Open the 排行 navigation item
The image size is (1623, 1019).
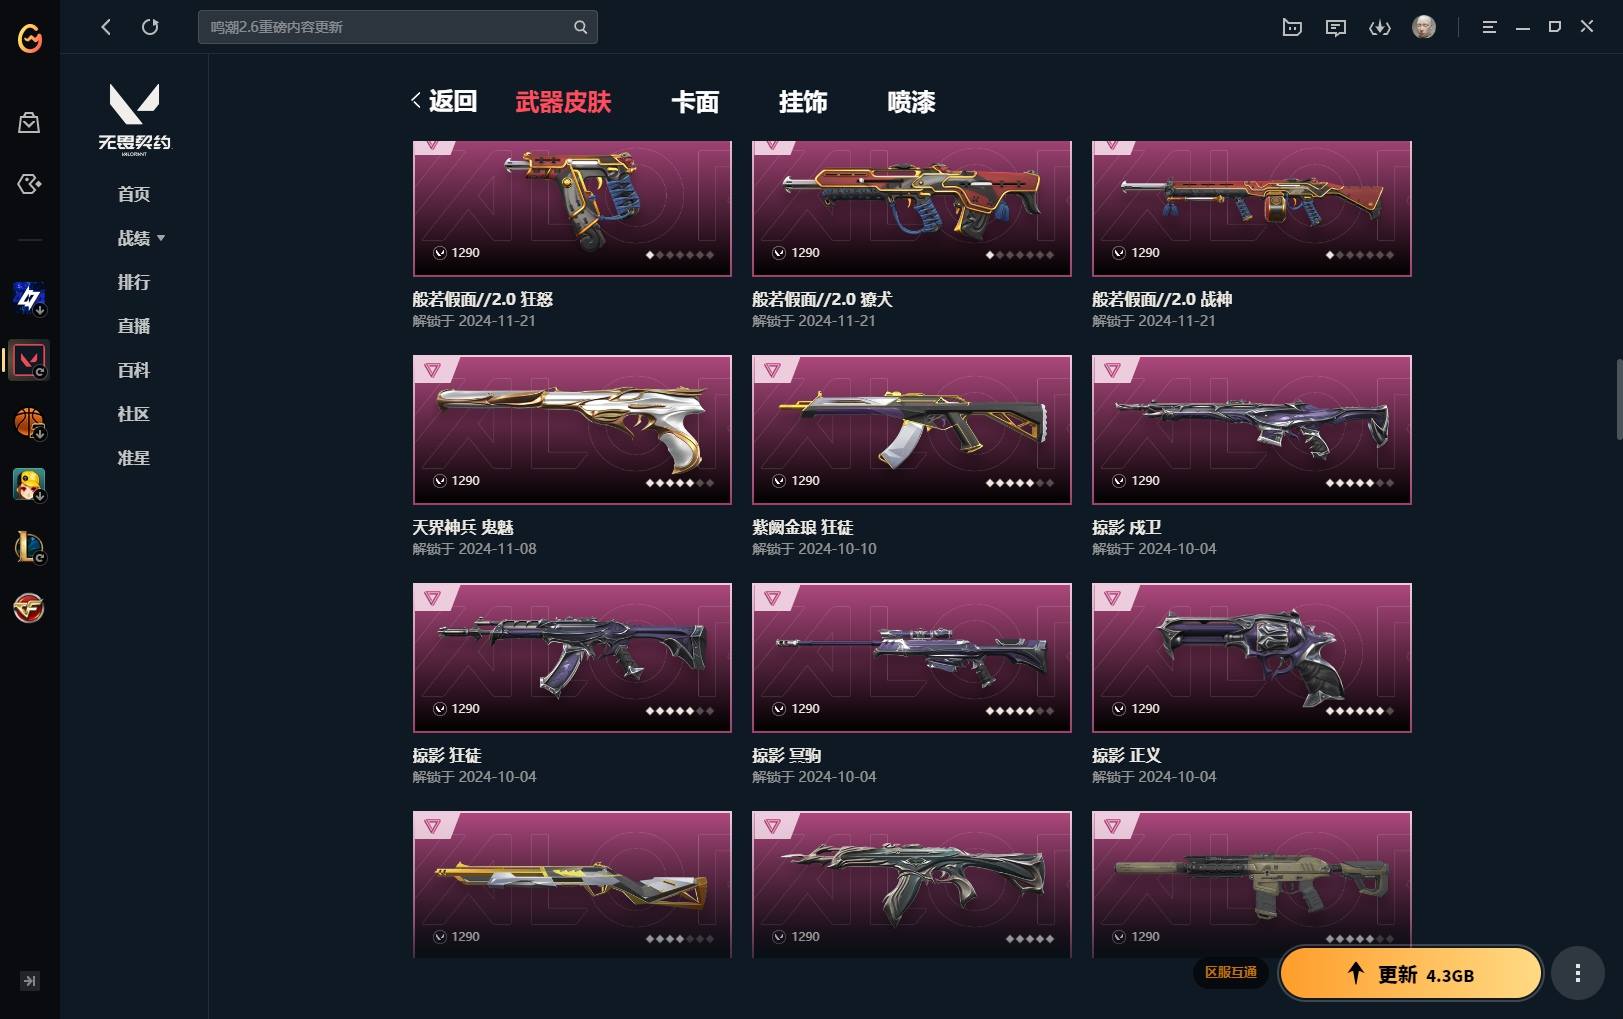[134, 282]
